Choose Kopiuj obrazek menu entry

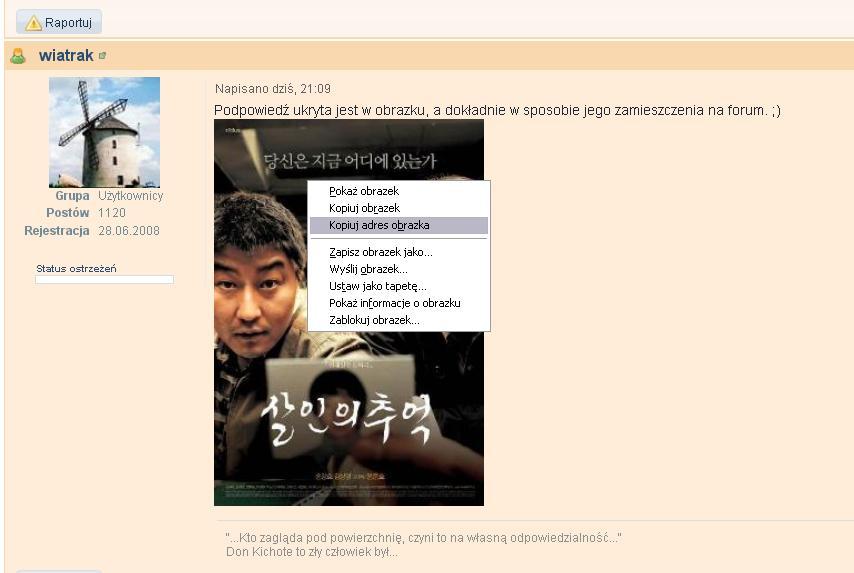(x=399, y=208)
